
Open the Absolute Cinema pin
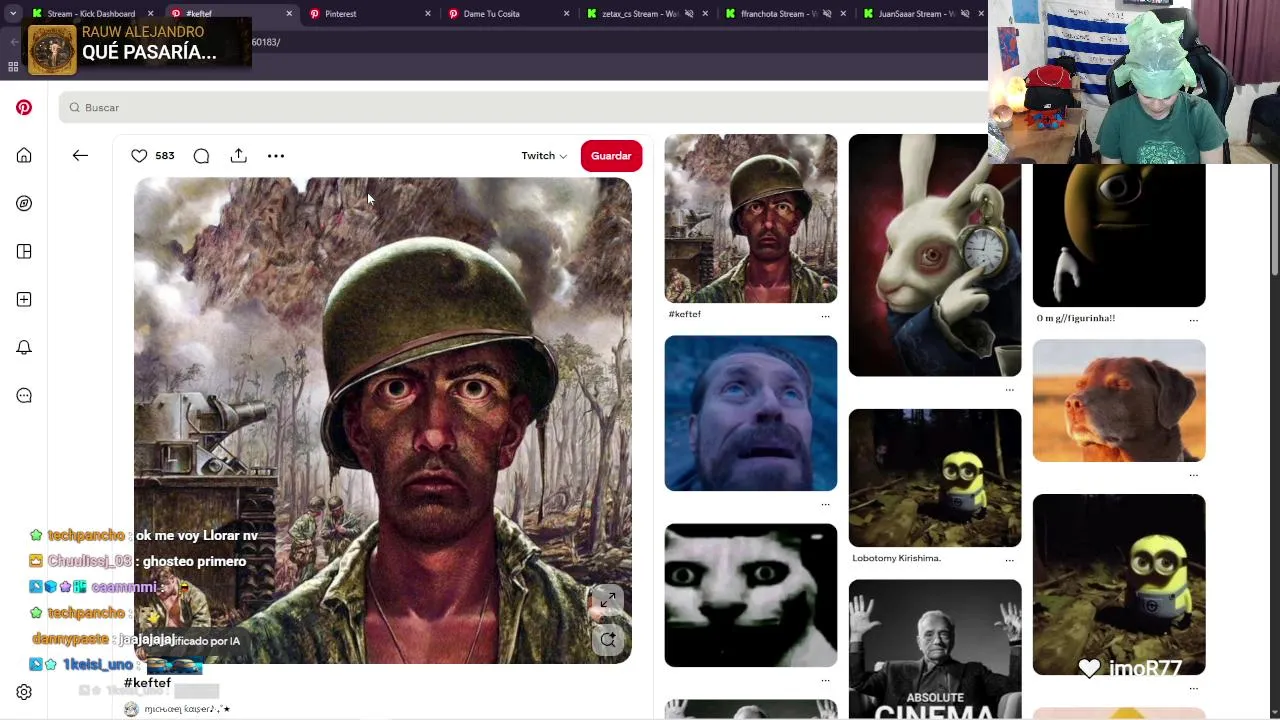coord(935,649)
